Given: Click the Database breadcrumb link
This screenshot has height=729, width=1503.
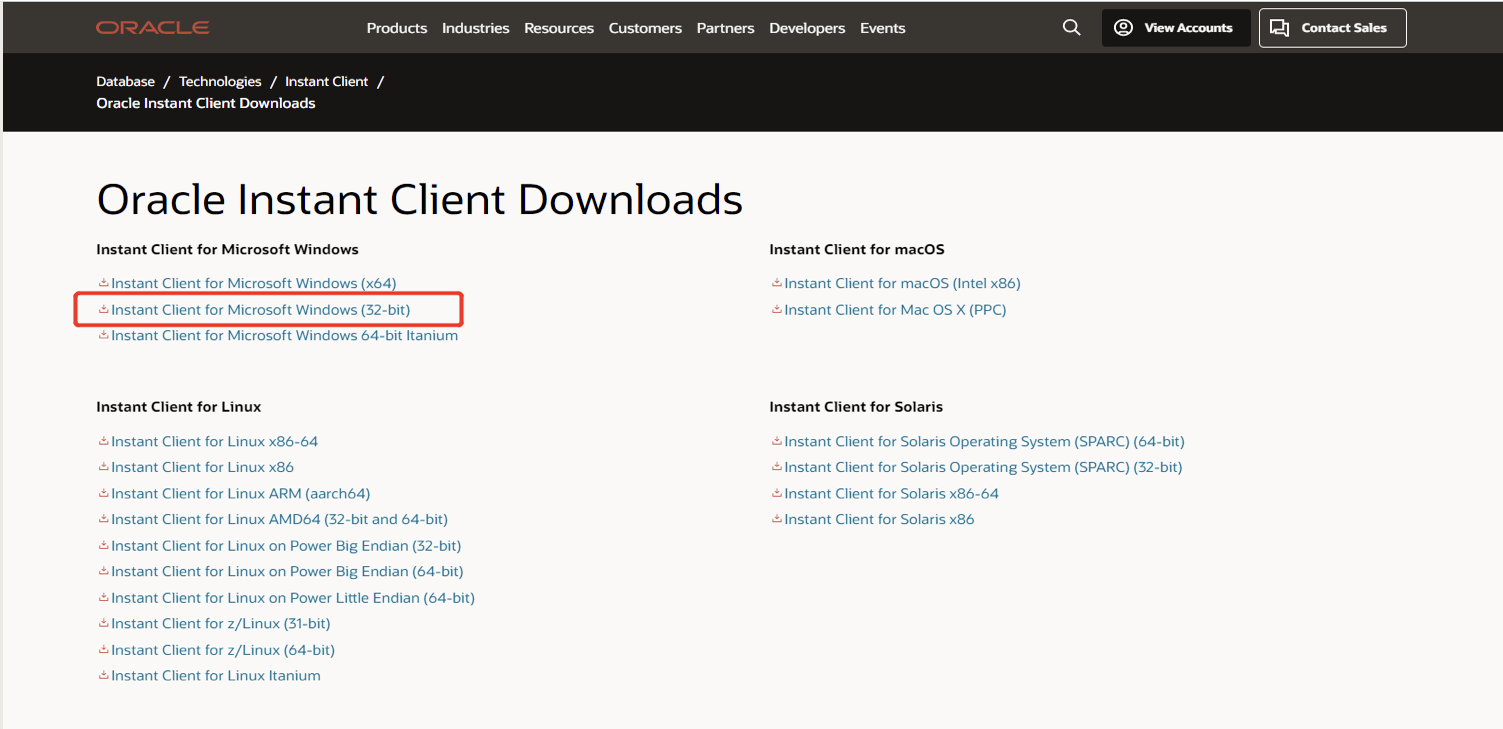Looking at the screenshot, I should (x=125, y=82).
